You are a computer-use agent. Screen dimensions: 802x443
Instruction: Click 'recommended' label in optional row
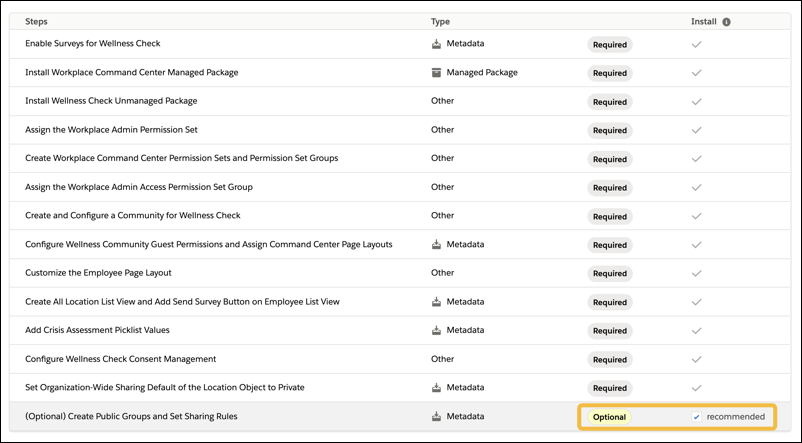point(736,416)
